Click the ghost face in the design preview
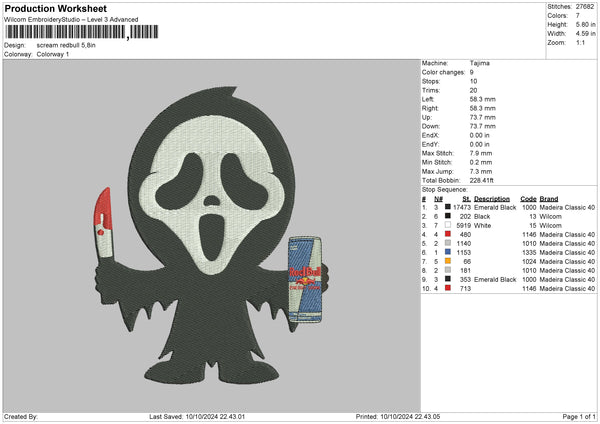600x424 pixels. [x=212, y=193]
